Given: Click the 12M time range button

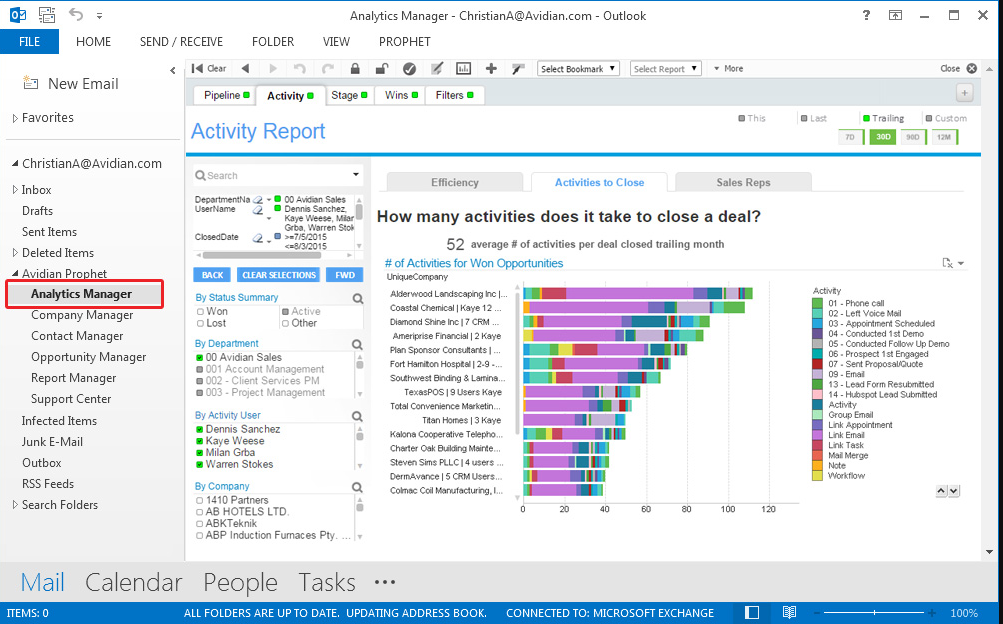Looking at the screenshot, I should click(x=945, y=137).
